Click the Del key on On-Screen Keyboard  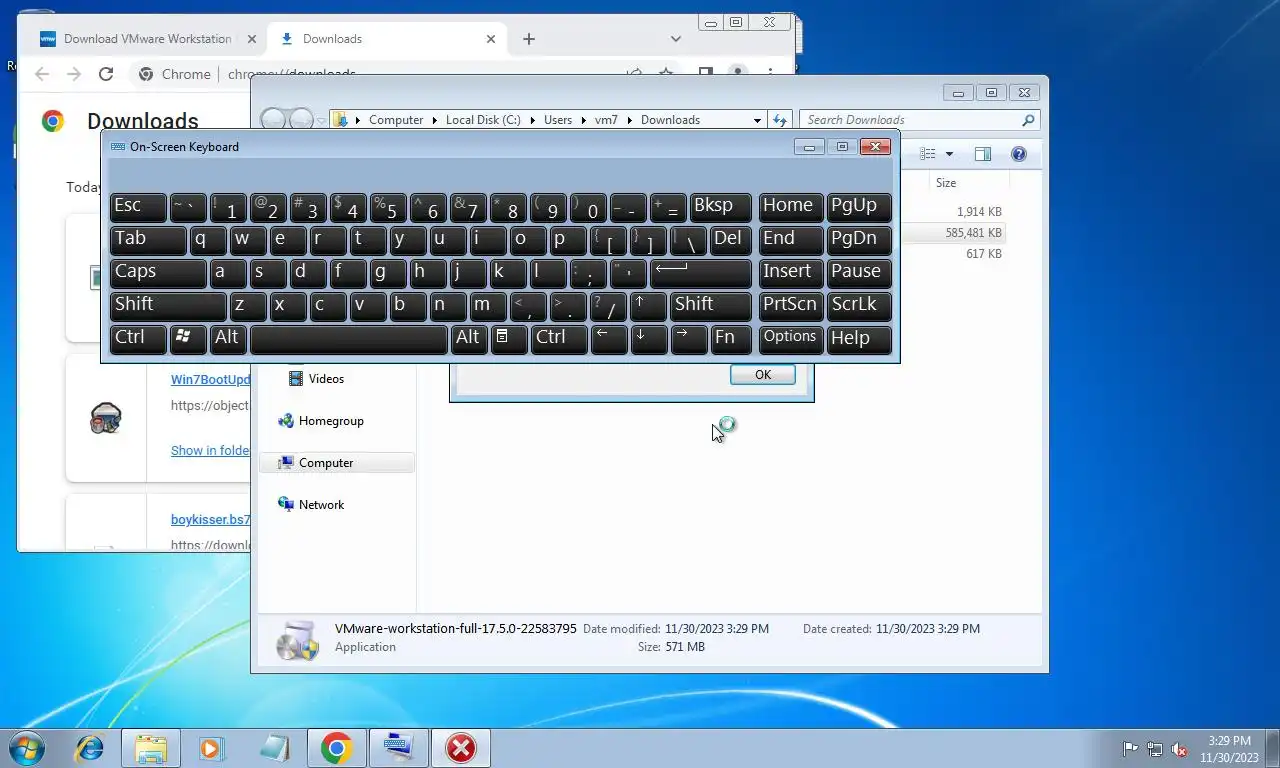[x=731, y=239]
